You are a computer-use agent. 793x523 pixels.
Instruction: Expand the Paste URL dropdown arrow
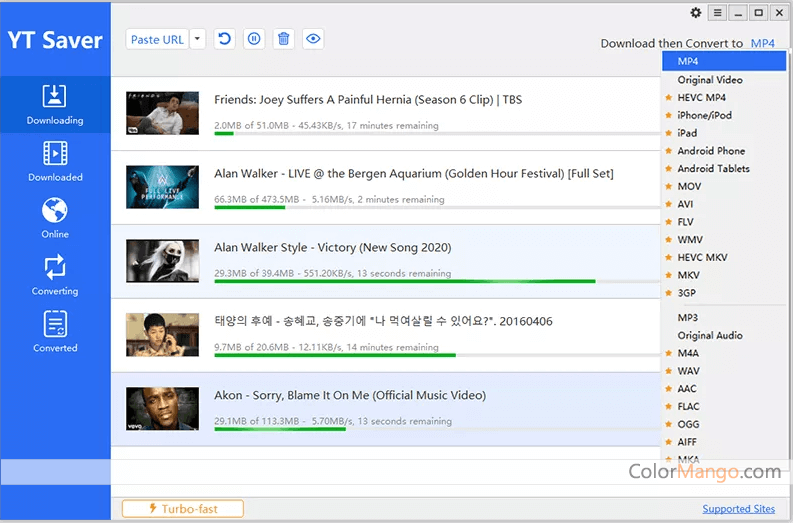click(x=198, y=39)
